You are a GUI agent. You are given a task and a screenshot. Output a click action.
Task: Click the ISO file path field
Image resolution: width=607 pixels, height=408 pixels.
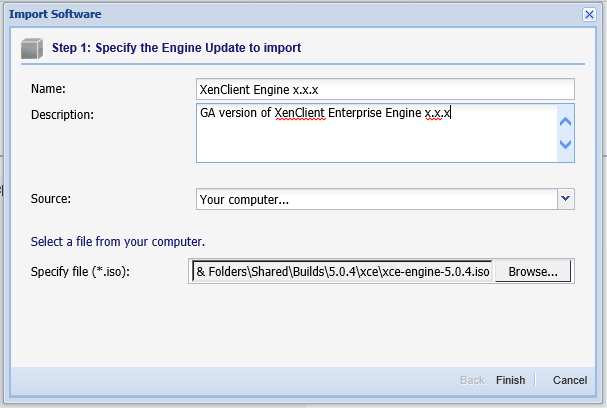pyautogui.click(x=341, y=272)
